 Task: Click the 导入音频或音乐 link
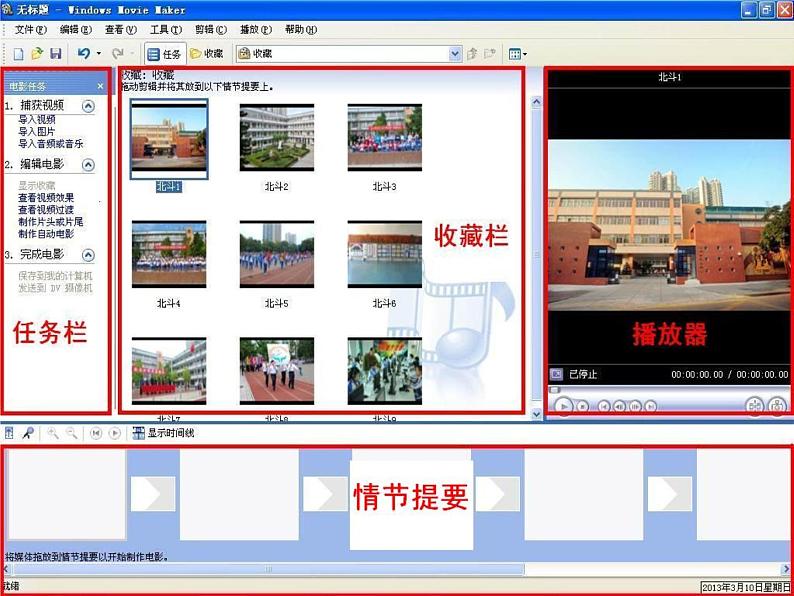click(51, 144)
